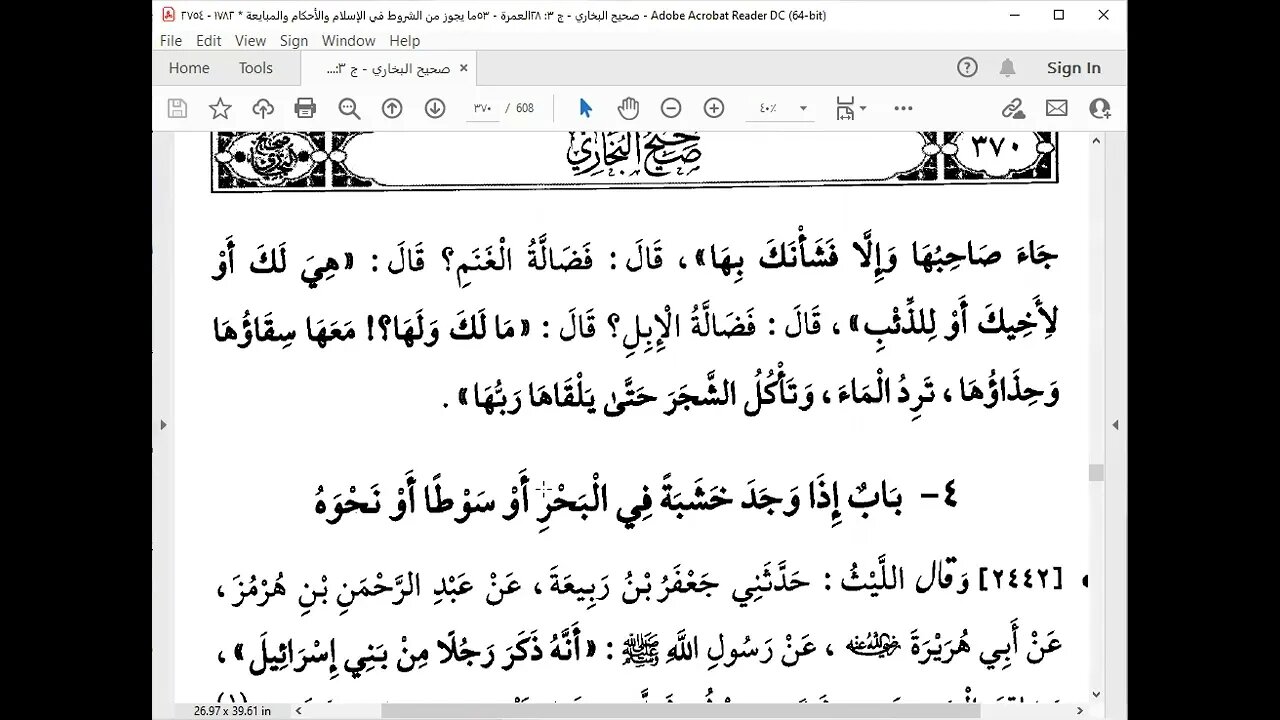This screenshot has height=720, width=1280.
Task: Open the Help question mark icon
Action: (x=967, y=68)
